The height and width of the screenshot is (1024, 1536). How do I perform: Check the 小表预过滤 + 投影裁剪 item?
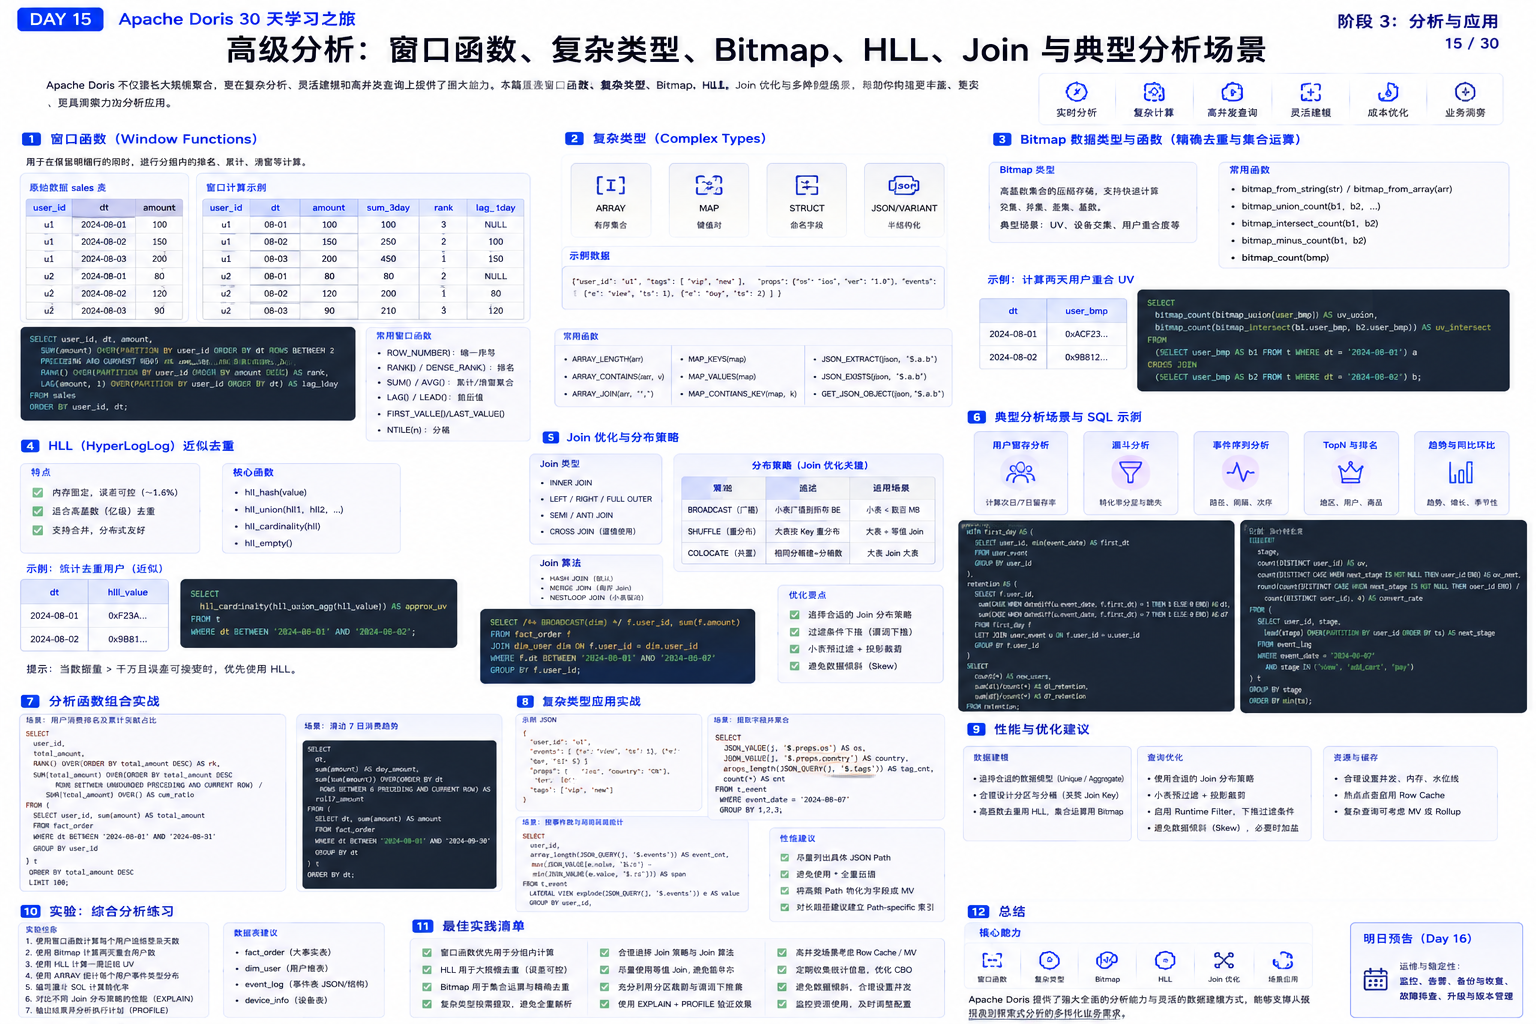tap(795, 649)
